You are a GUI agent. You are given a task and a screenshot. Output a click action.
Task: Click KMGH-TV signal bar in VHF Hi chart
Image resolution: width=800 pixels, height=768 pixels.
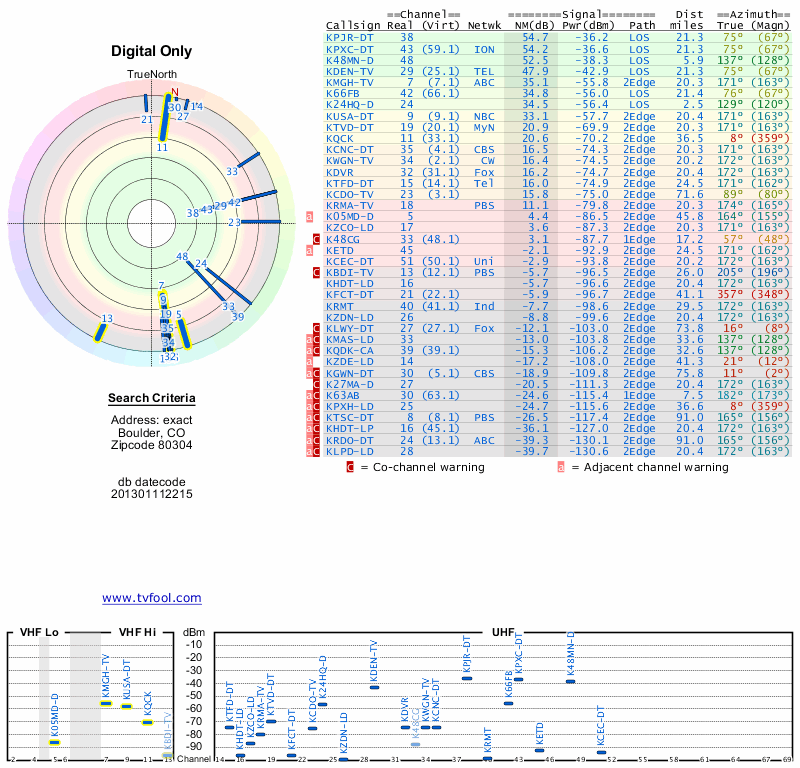106,703
